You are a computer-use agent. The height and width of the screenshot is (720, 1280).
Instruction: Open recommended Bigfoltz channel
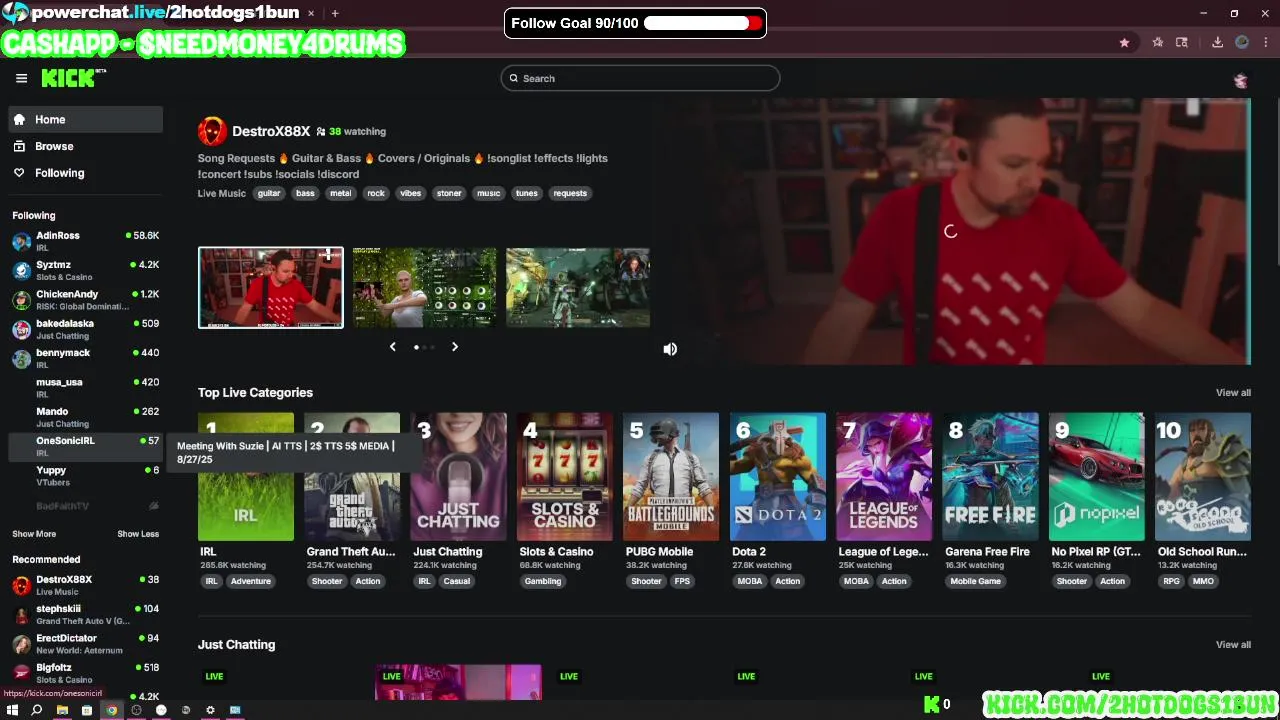85,673
